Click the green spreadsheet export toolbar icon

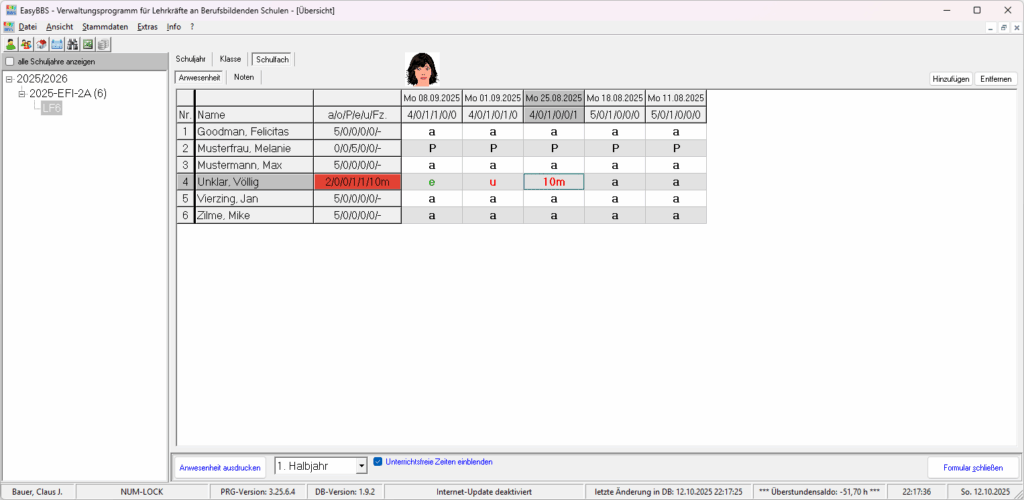point(88,44)
